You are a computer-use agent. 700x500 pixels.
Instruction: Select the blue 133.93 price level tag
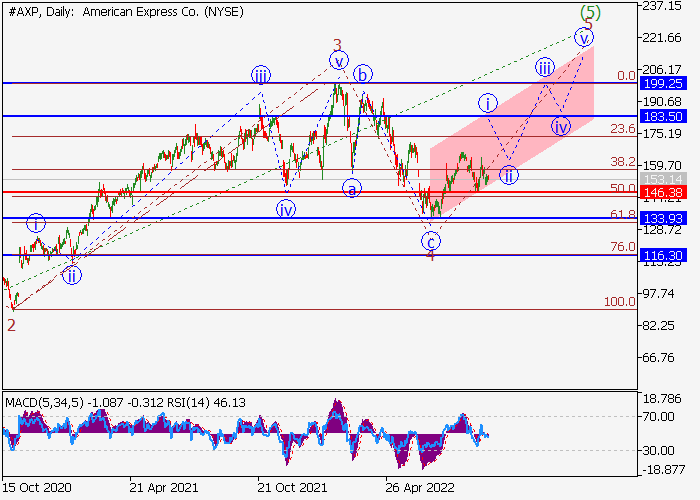(x=660, y=218)
